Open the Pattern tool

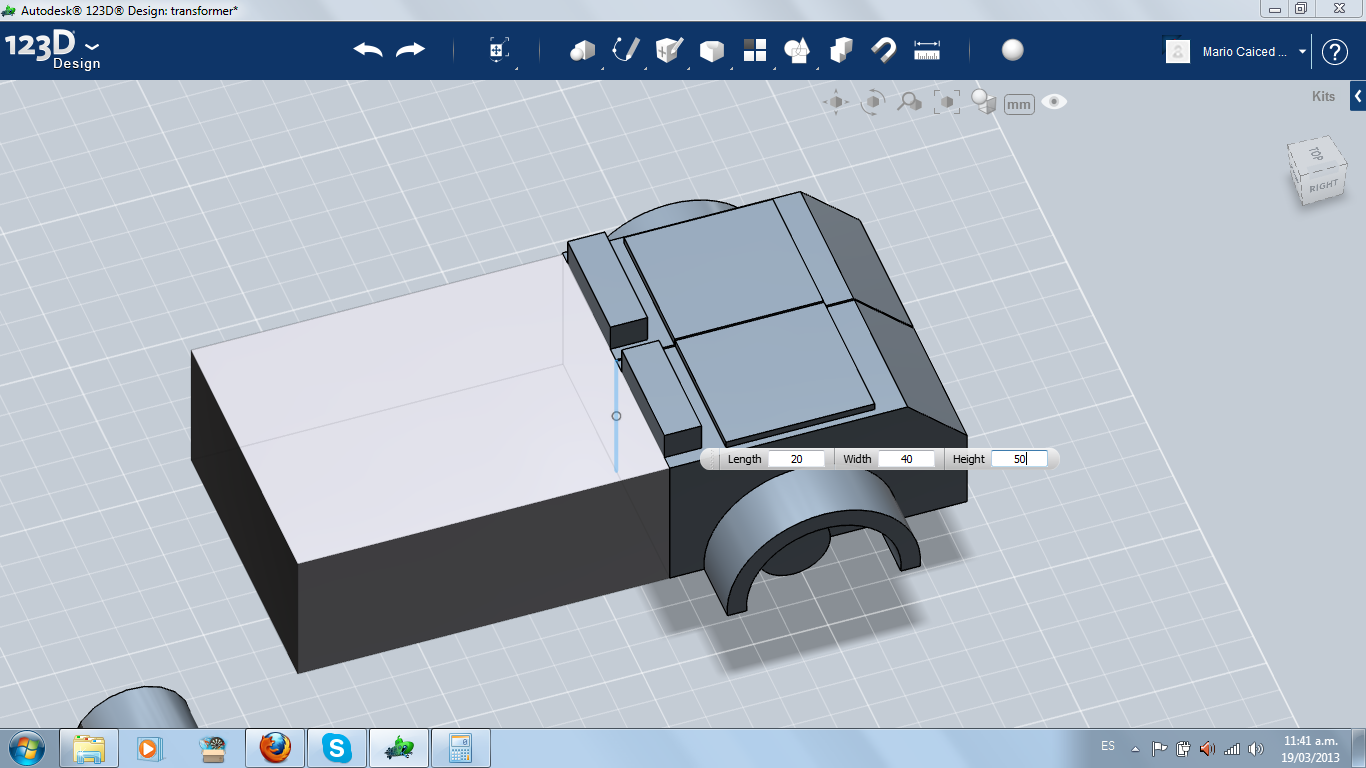coord(754,50)
